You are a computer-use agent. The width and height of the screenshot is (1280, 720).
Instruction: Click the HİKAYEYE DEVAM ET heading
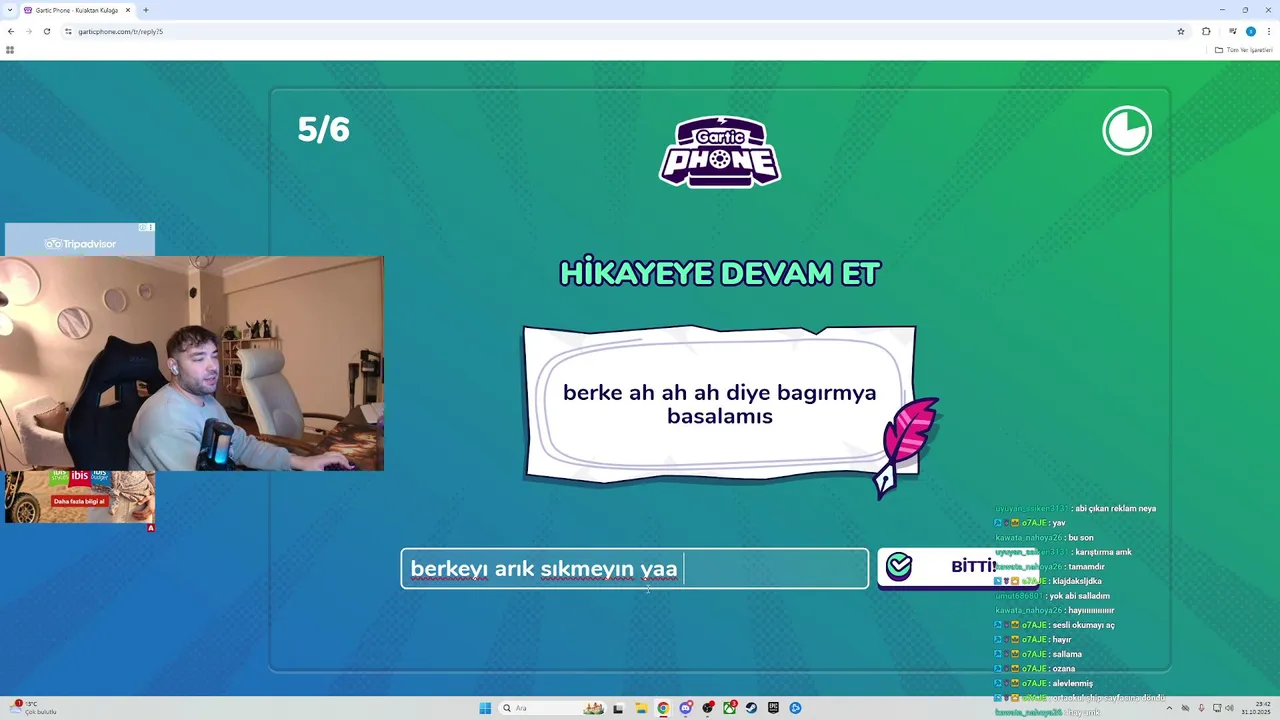[719, 273]
